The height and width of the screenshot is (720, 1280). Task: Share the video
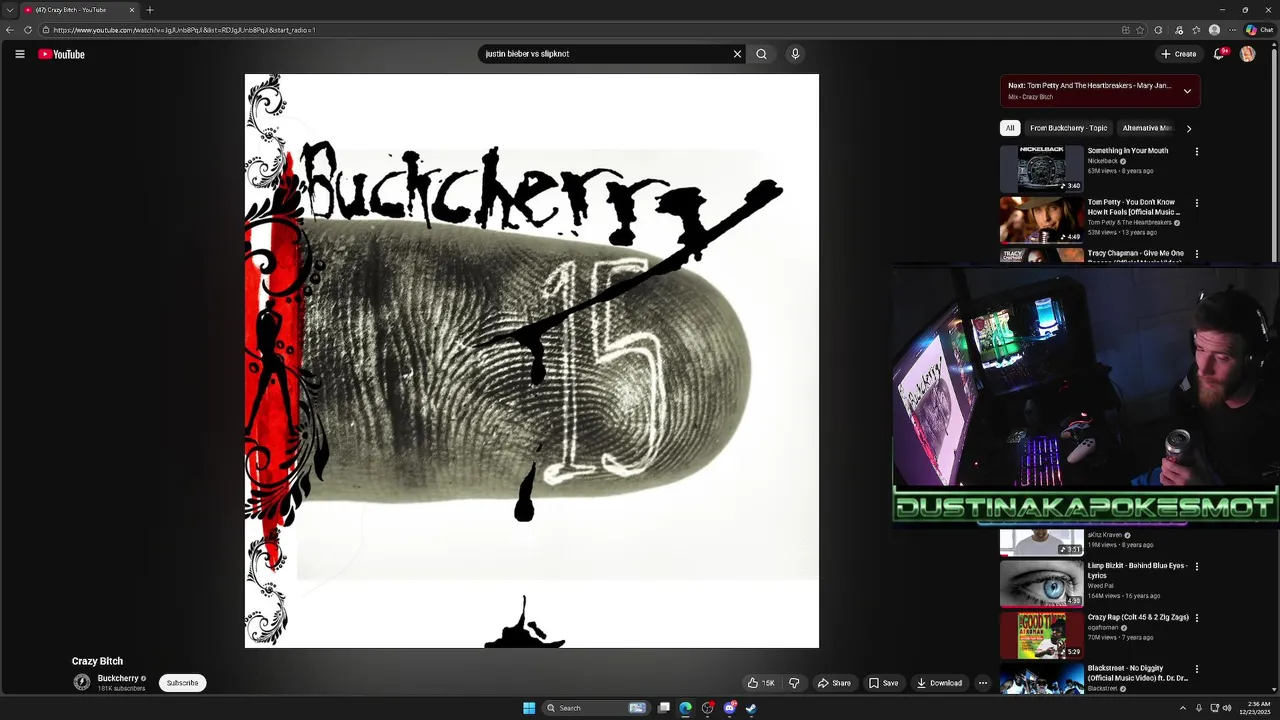click(x=834, y=683)
